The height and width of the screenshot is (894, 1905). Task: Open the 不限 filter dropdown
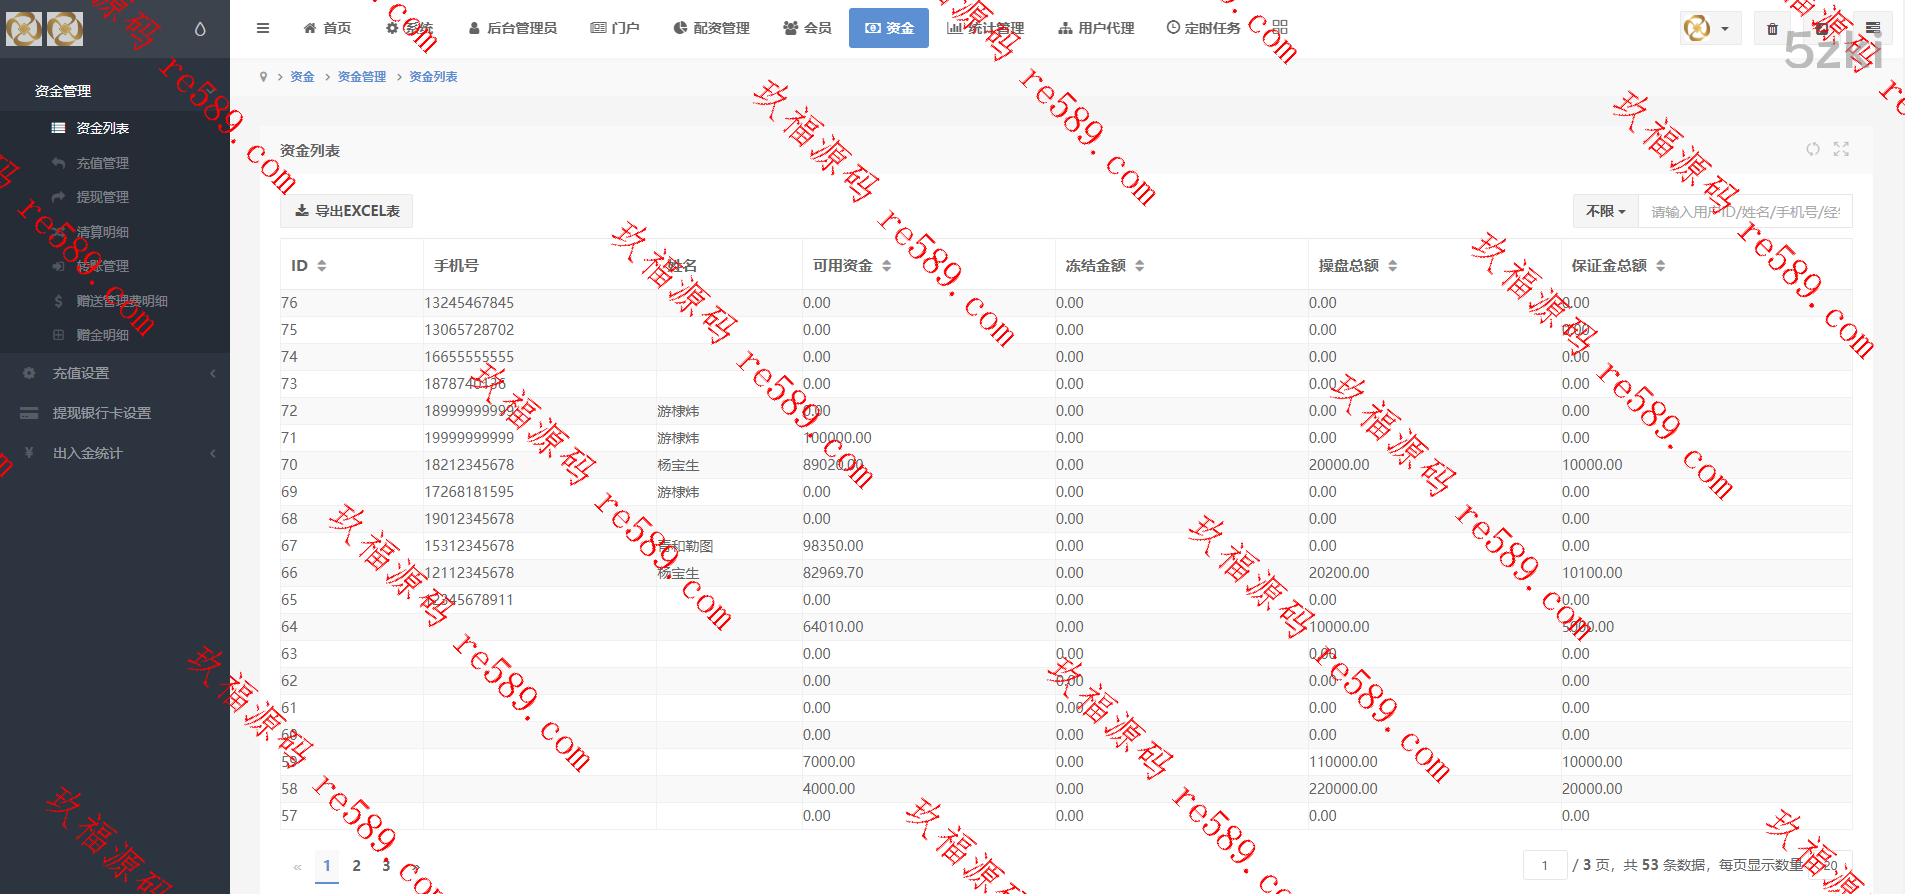[x=1605, y=212]
